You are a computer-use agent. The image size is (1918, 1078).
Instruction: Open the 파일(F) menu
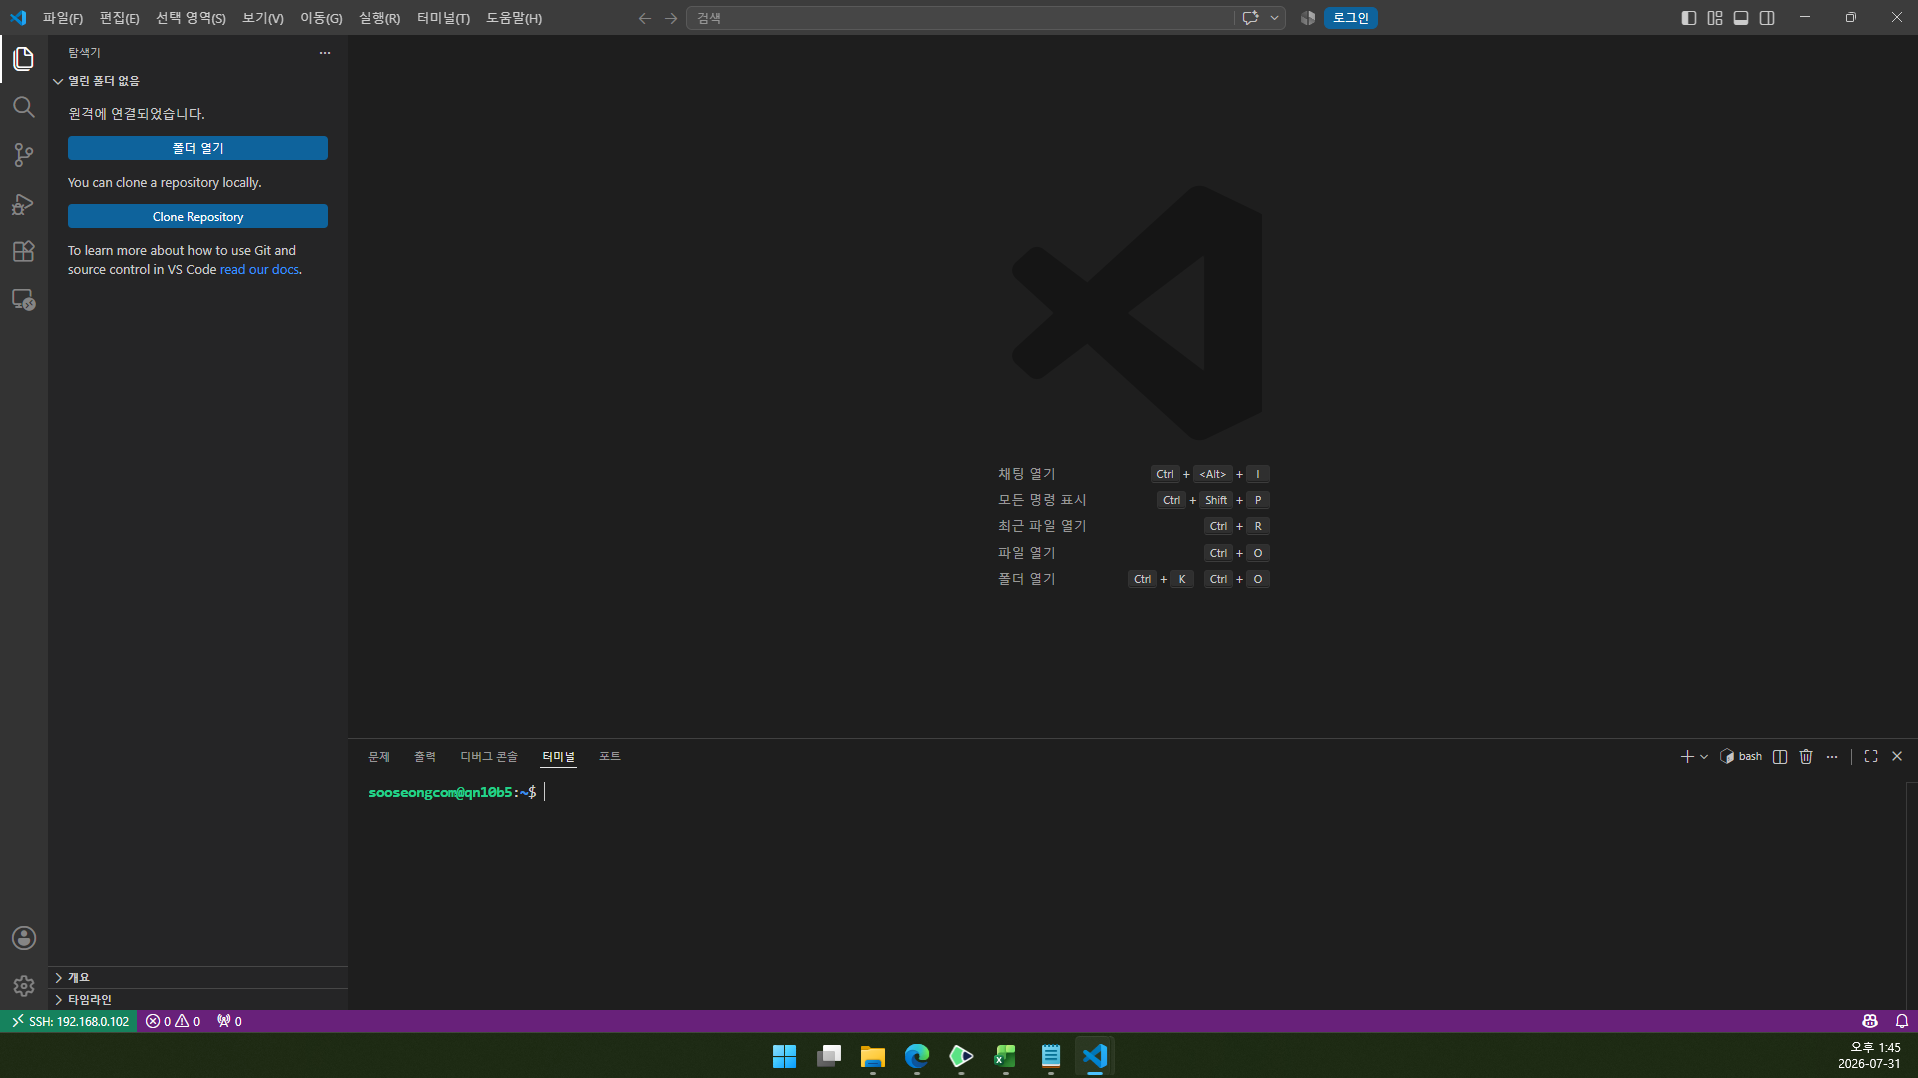[x=63, y=18]
